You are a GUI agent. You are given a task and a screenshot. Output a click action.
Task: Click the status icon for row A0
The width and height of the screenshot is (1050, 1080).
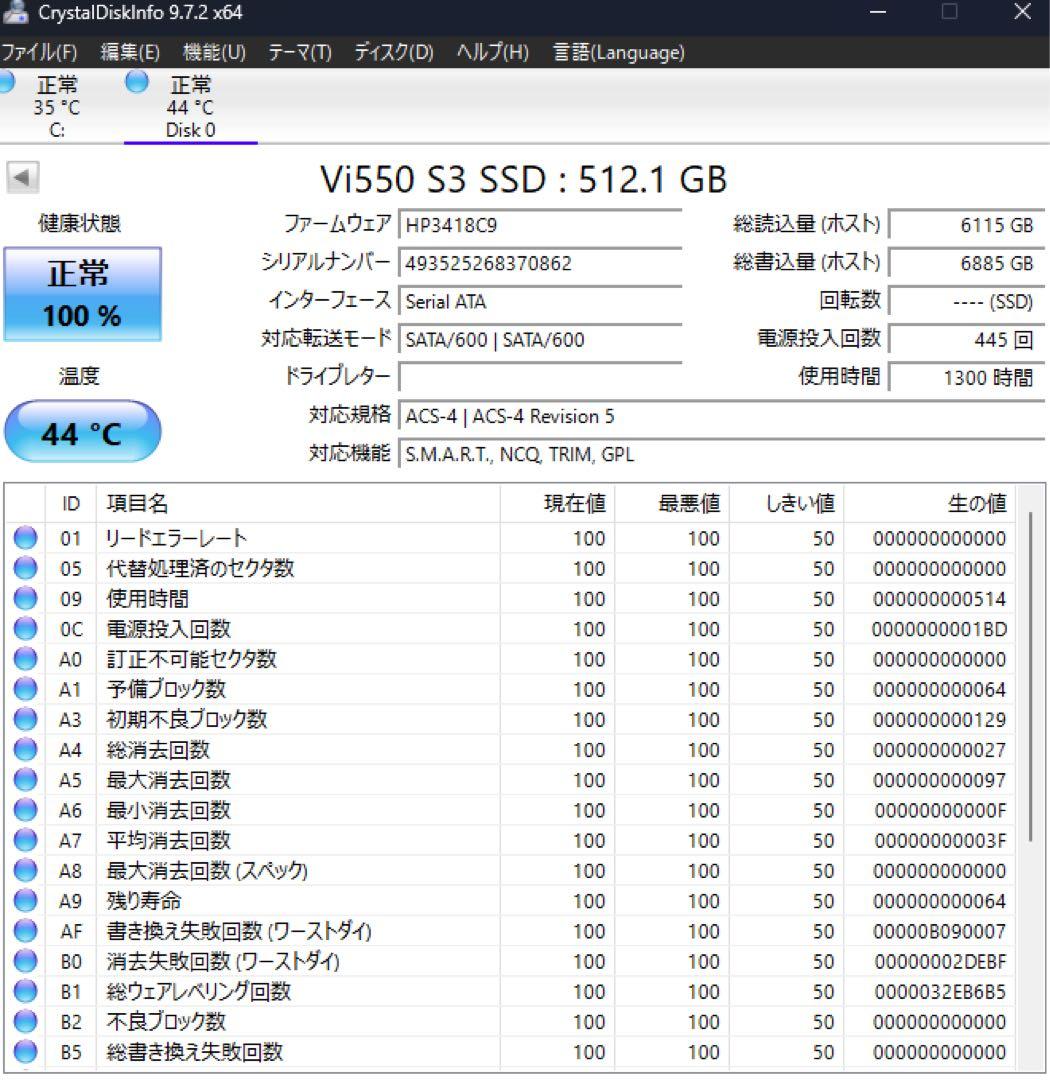click(x=25, y=658)
